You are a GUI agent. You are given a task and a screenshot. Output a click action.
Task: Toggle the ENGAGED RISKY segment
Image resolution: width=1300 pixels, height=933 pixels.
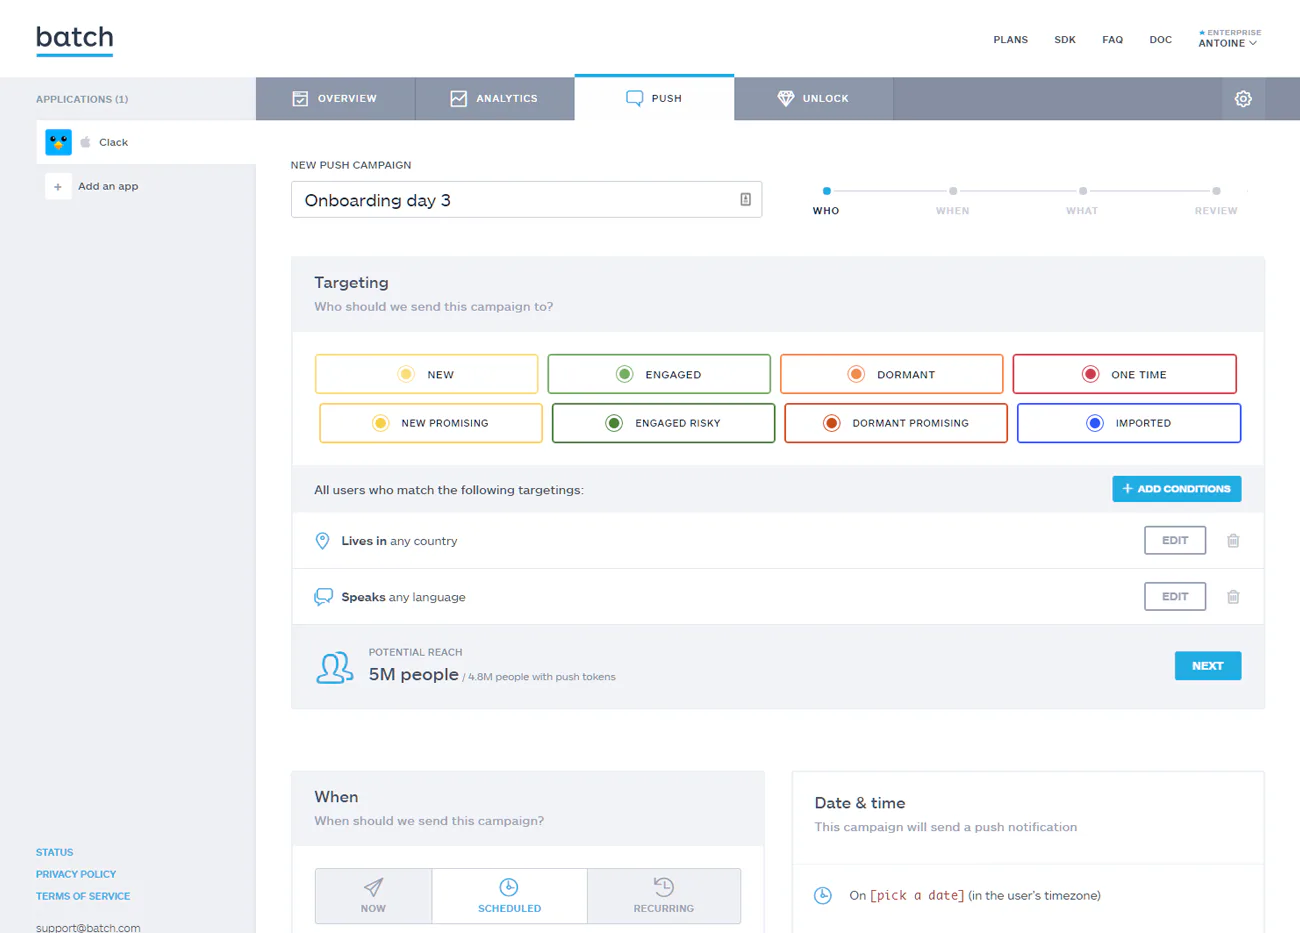[x=663, y=423]
